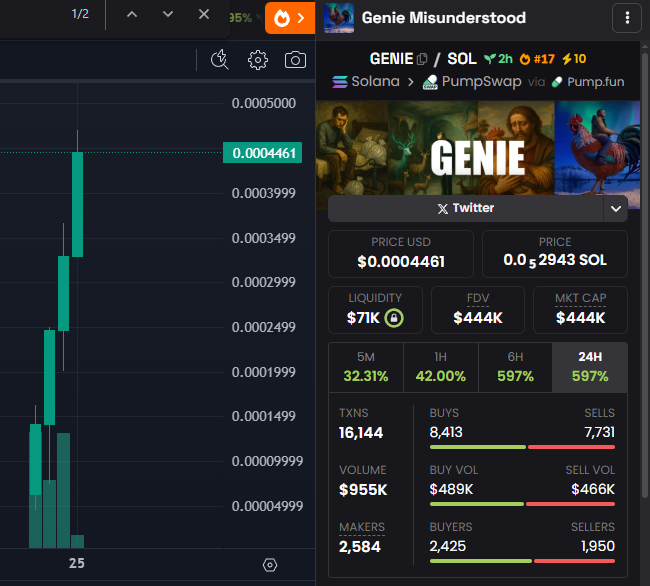The width and height of the screenshot is (650, 586).
Task: Click the lightning boosts 10 badge
Action: (574, 59)
